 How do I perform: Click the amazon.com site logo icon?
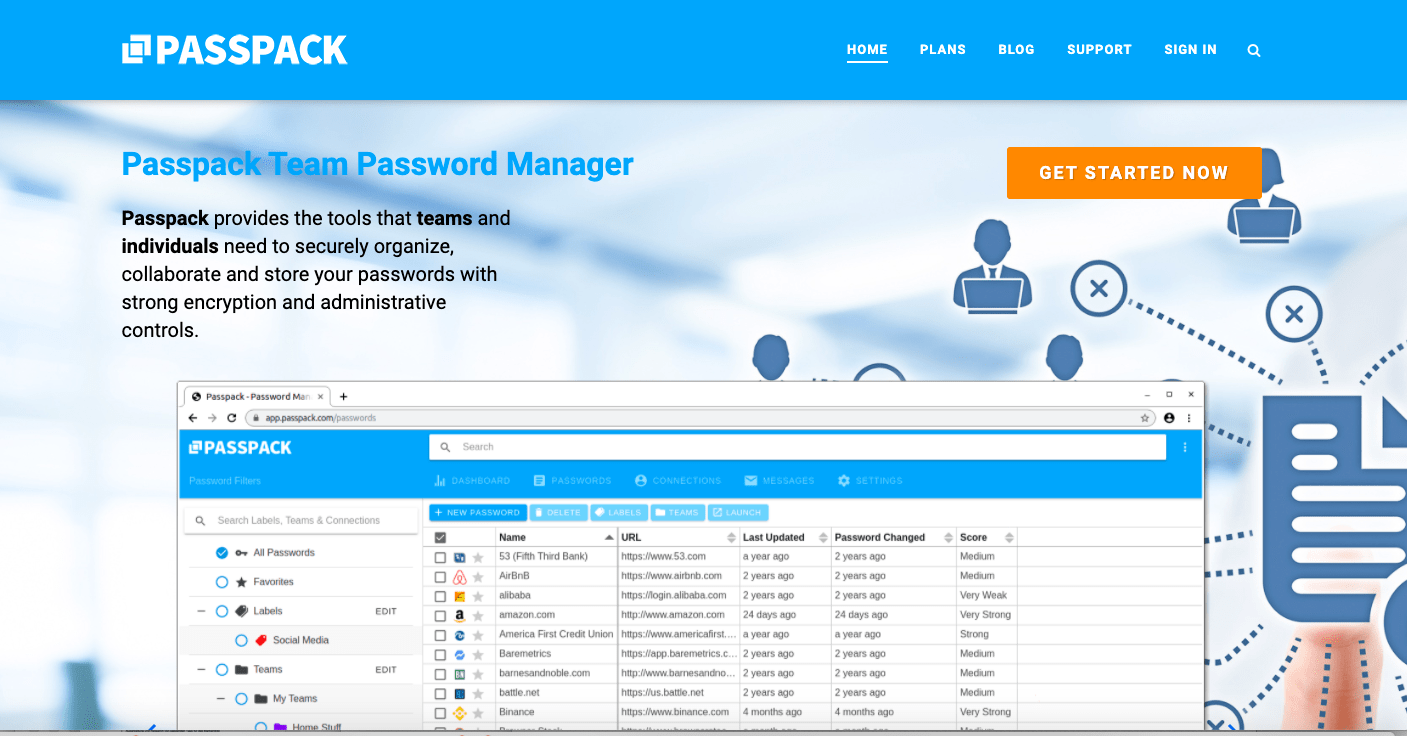[x=460, y=616]
